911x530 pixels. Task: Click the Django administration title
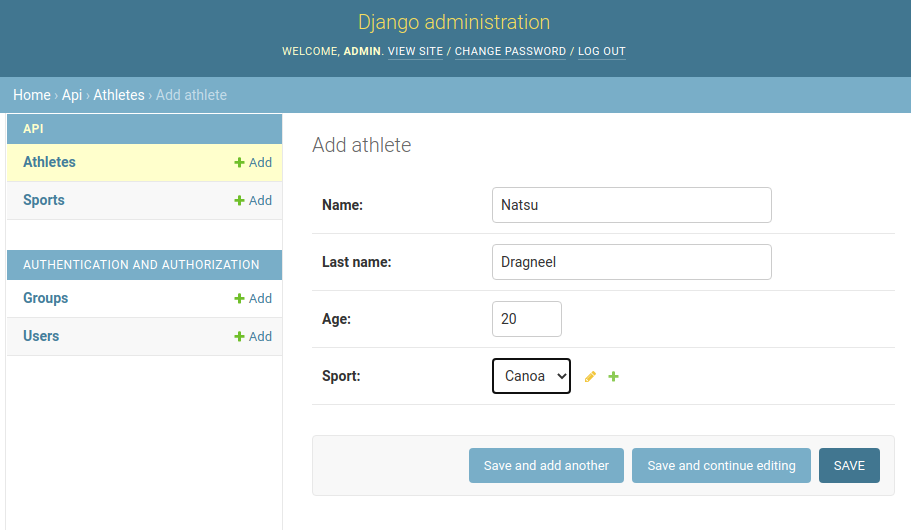coord(454,22)
